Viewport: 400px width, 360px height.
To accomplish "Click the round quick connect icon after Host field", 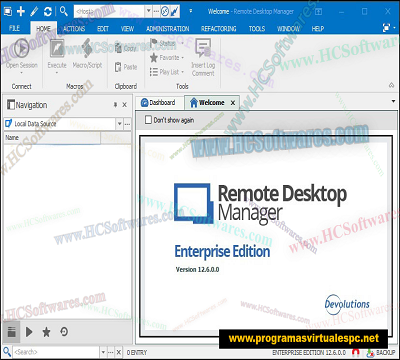I will click(165, 11).
